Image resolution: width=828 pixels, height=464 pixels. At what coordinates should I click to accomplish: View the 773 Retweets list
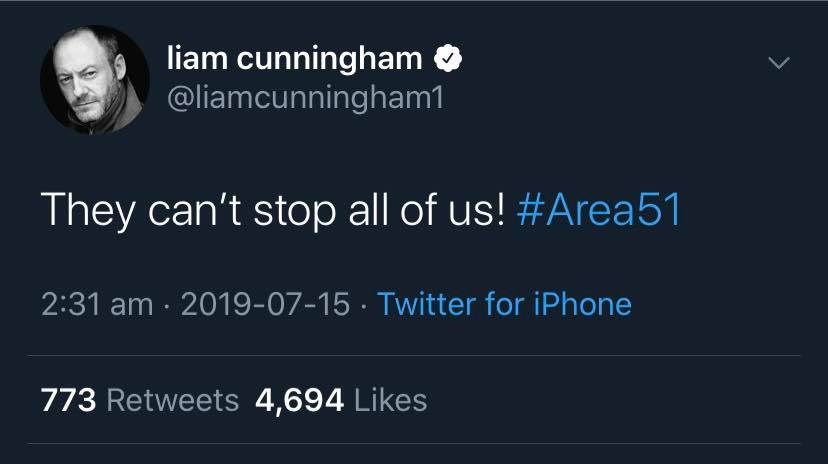pyautogui.click(x=140, y=400)
